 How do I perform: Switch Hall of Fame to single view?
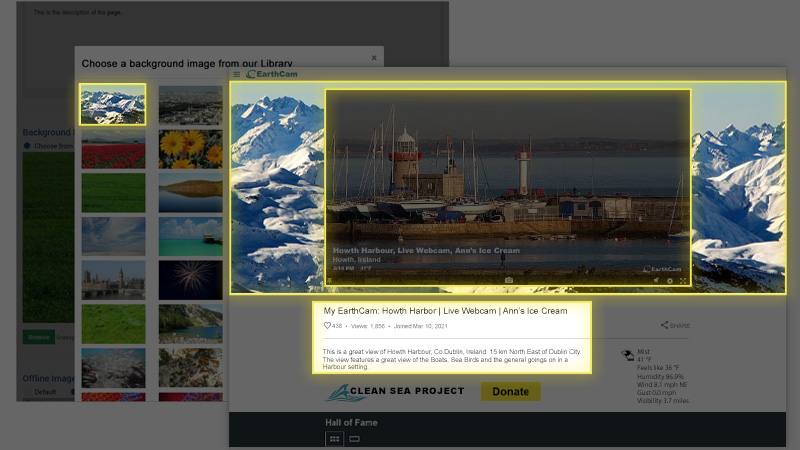tap(355, 439)
